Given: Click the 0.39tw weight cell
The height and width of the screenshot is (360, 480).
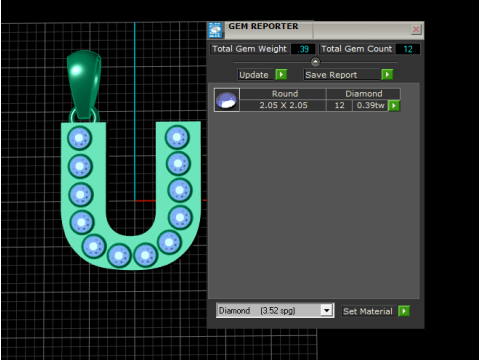Looking at the screenshot, I should coord(370,105).
